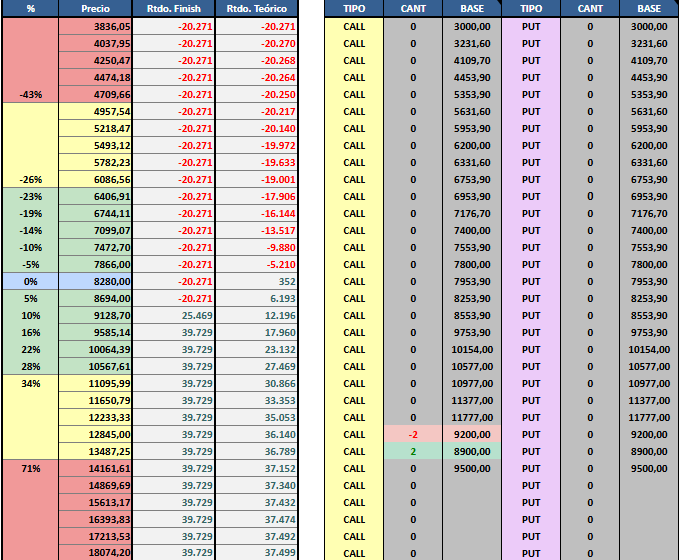Viewport: 680px width, 560px height.
Task: Select price cell 9128,70
Action: [x=95, y=315]
